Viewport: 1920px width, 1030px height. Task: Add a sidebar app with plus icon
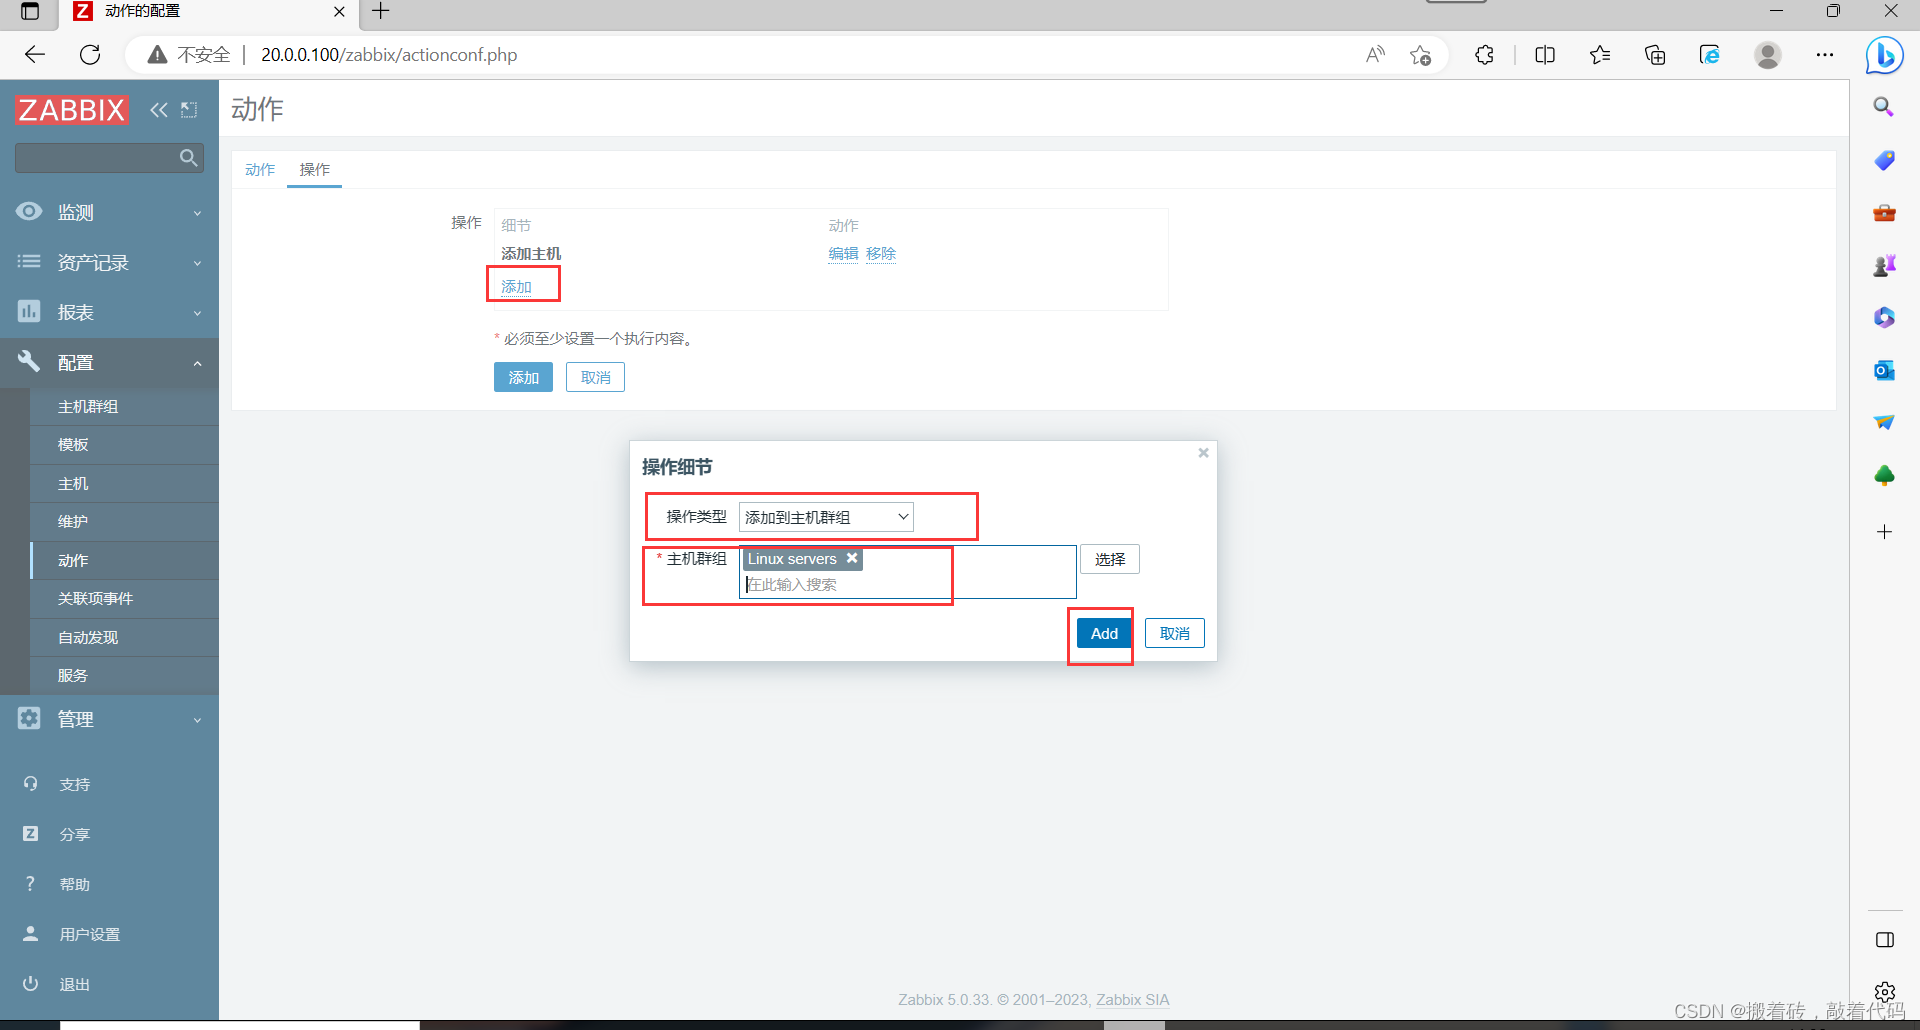1884,532
